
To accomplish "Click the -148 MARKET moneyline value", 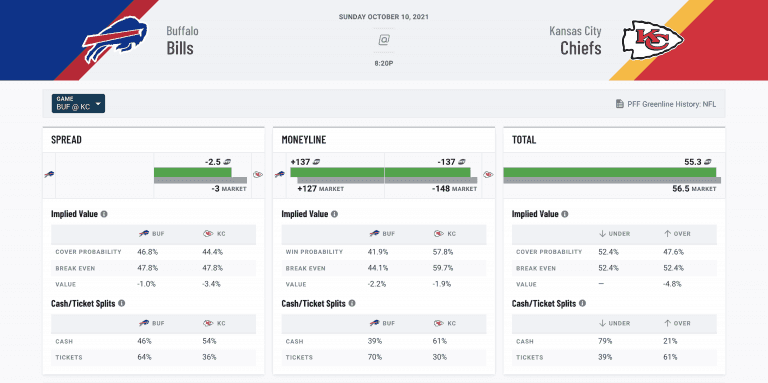I will [x=454, y=189].
